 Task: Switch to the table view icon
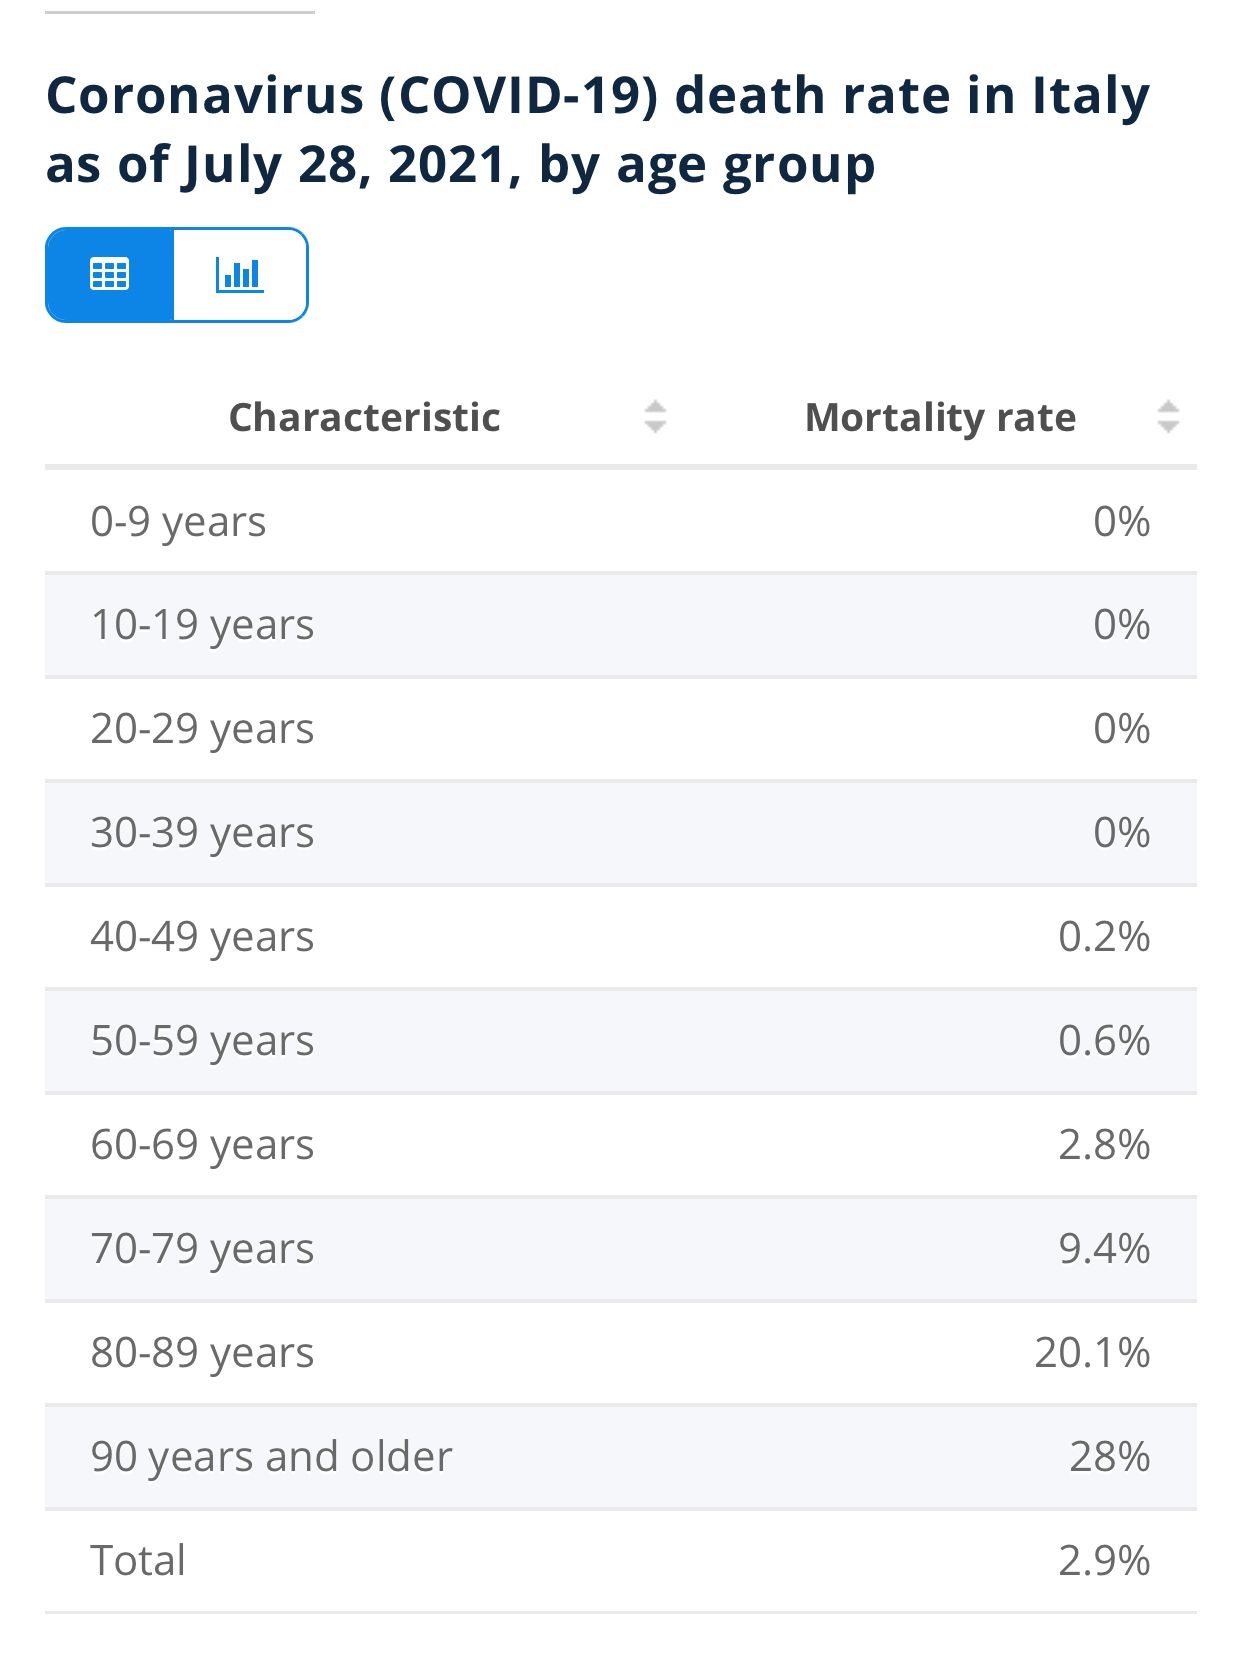[x=109, y=275]
